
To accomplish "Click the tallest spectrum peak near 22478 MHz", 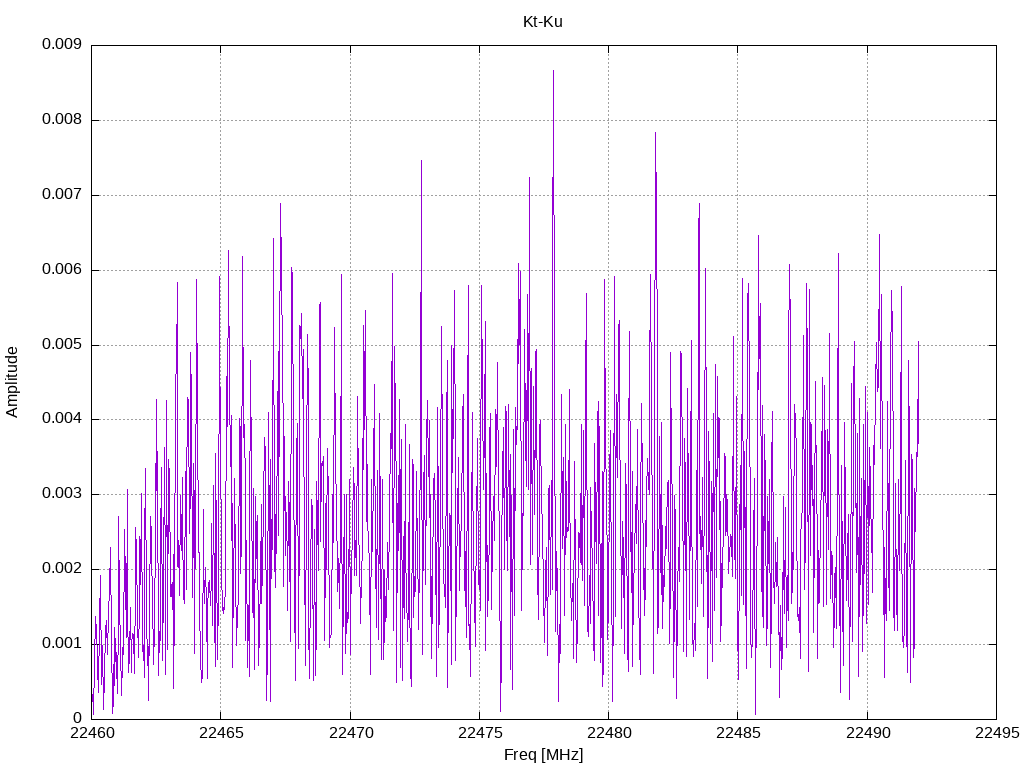I will click(553, 72).
